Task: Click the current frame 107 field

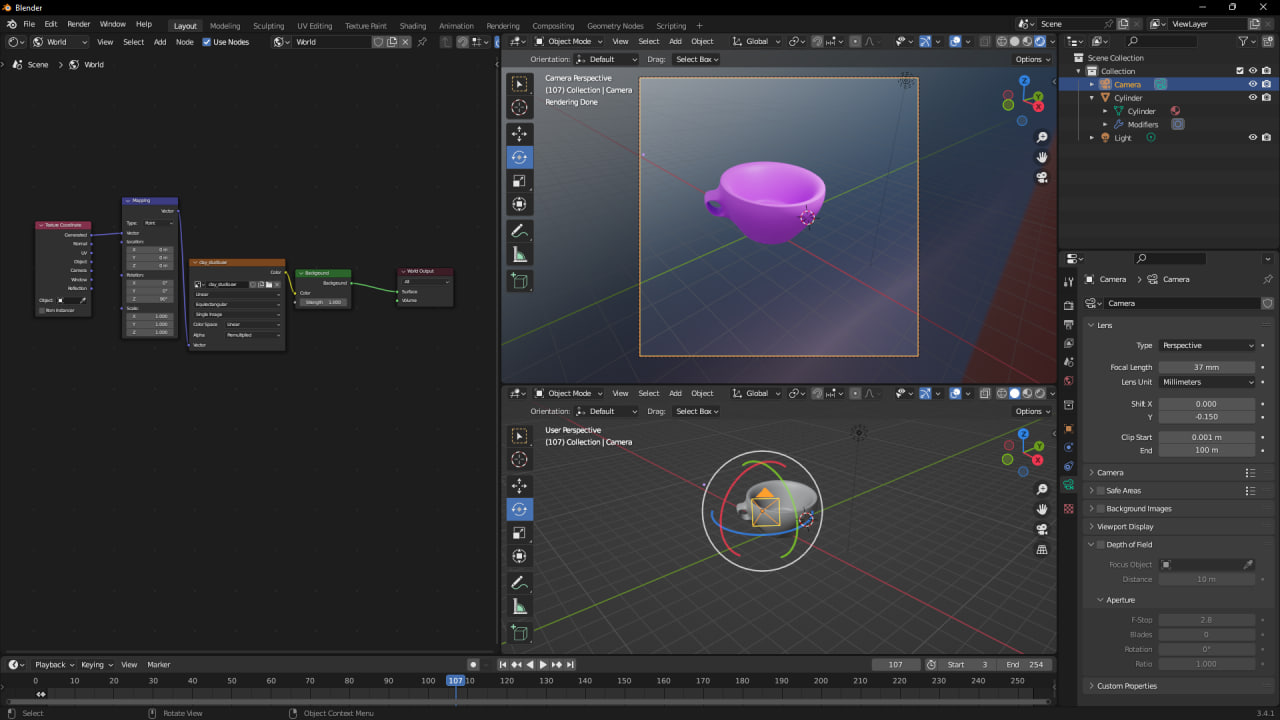Action: (x=896, y=664)
